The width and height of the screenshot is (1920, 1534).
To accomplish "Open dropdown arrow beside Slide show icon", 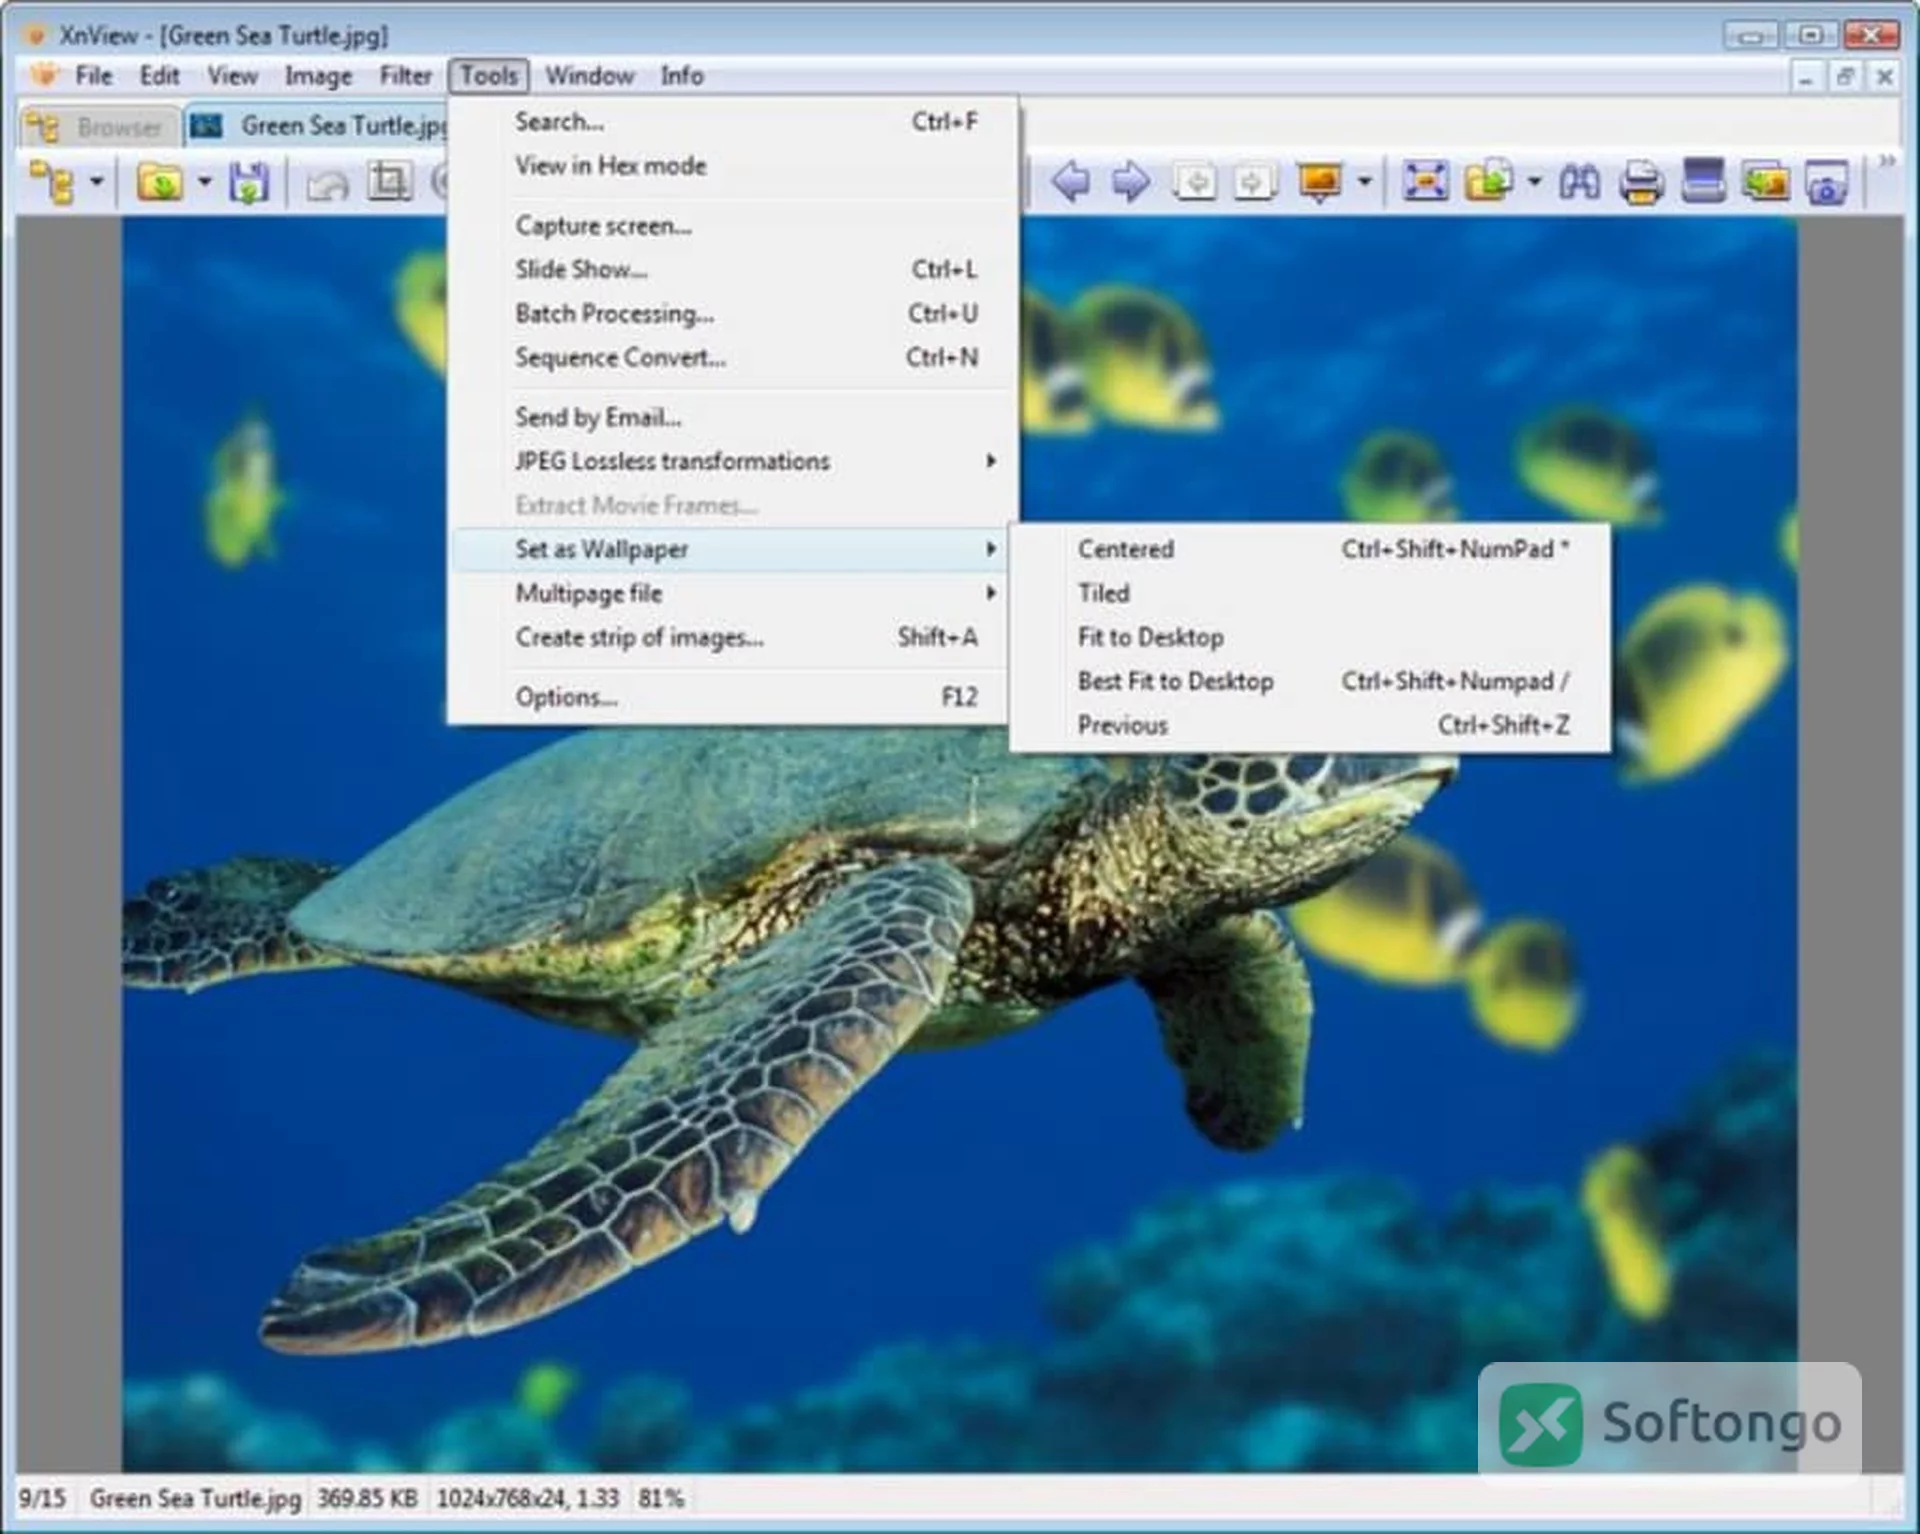I will pos(1364,182).
